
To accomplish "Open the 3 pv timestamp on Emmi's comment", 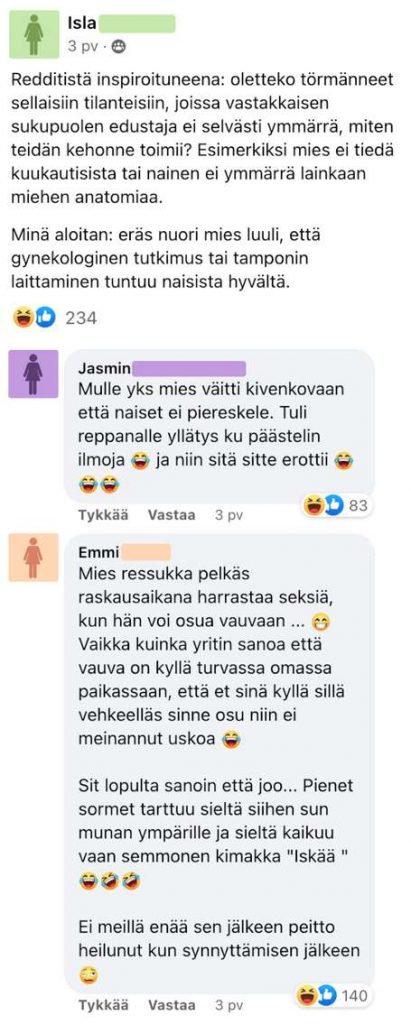I will tap(229, 1004).
